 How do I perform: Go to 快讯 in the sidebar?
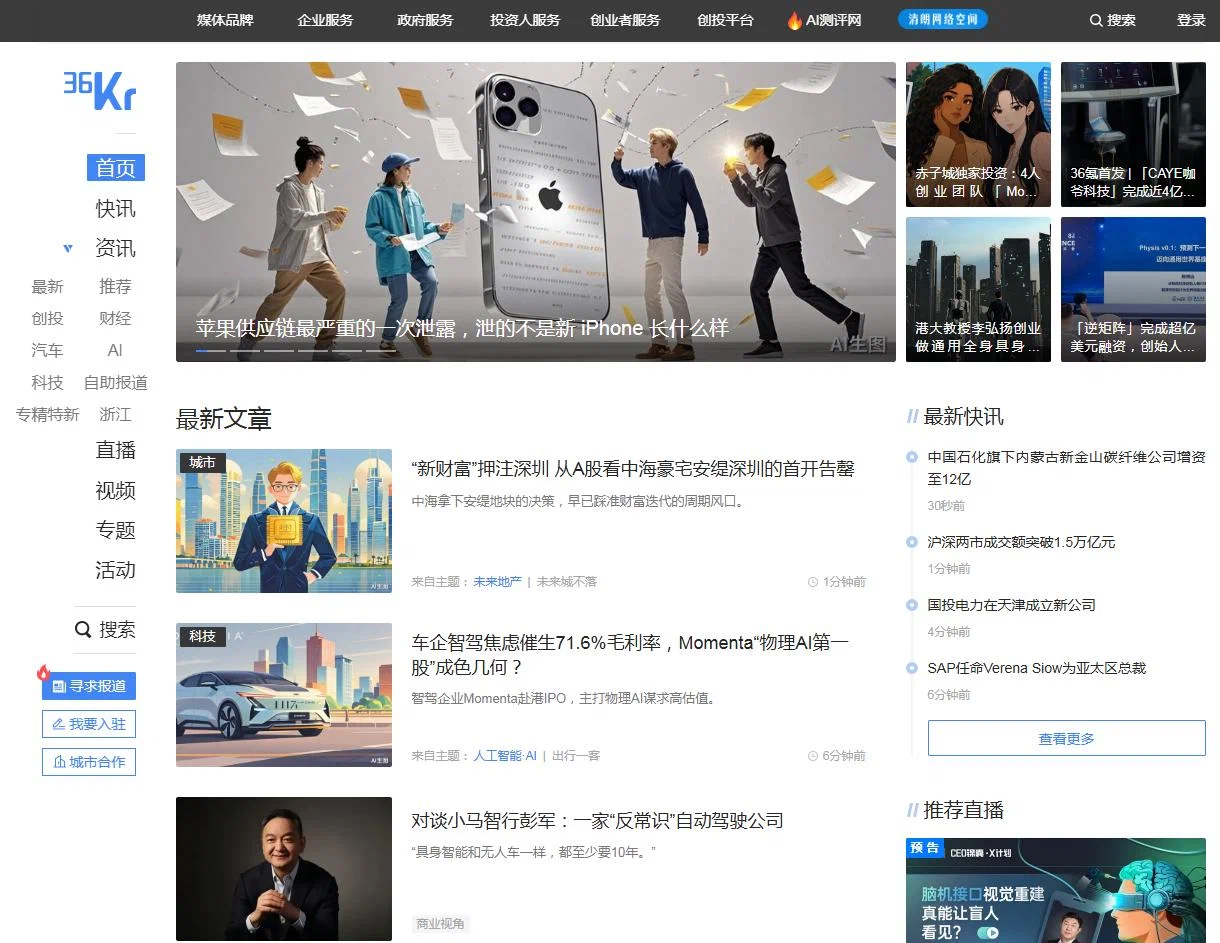[x=115, y=209]
